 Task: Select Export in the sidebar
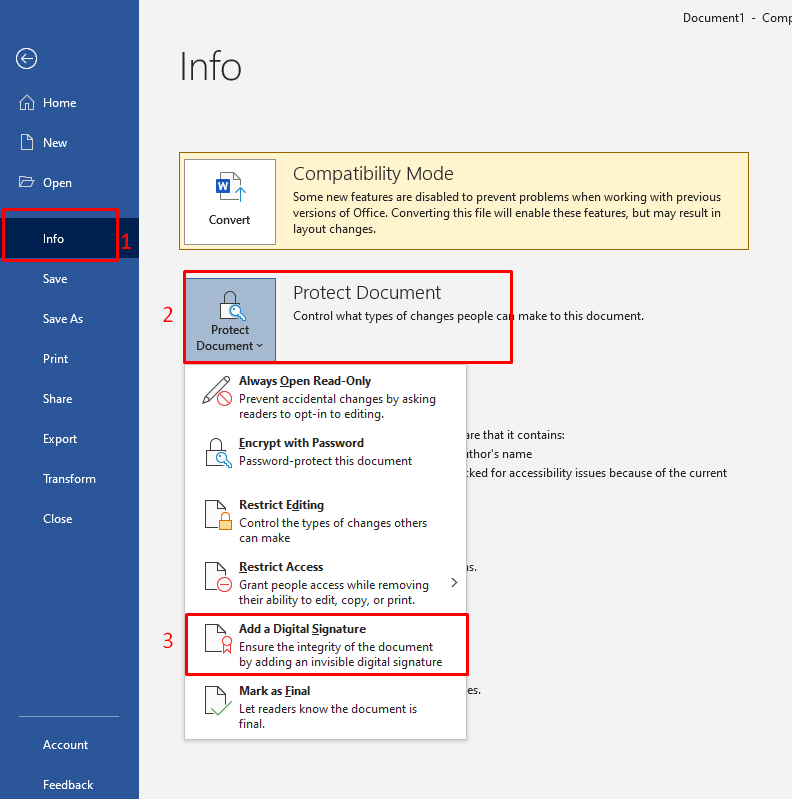[60, 439]
